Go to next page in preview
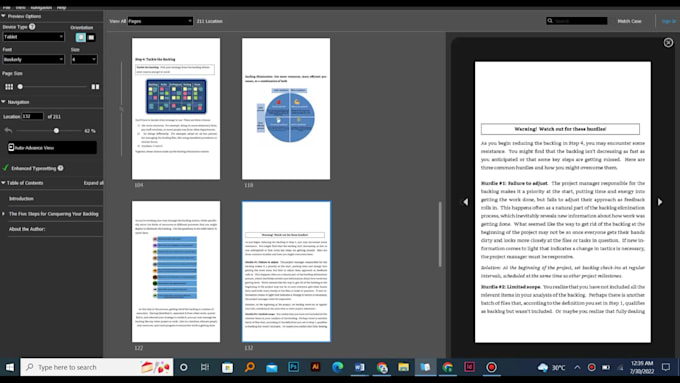680x383 pixels. coord(660,202)
